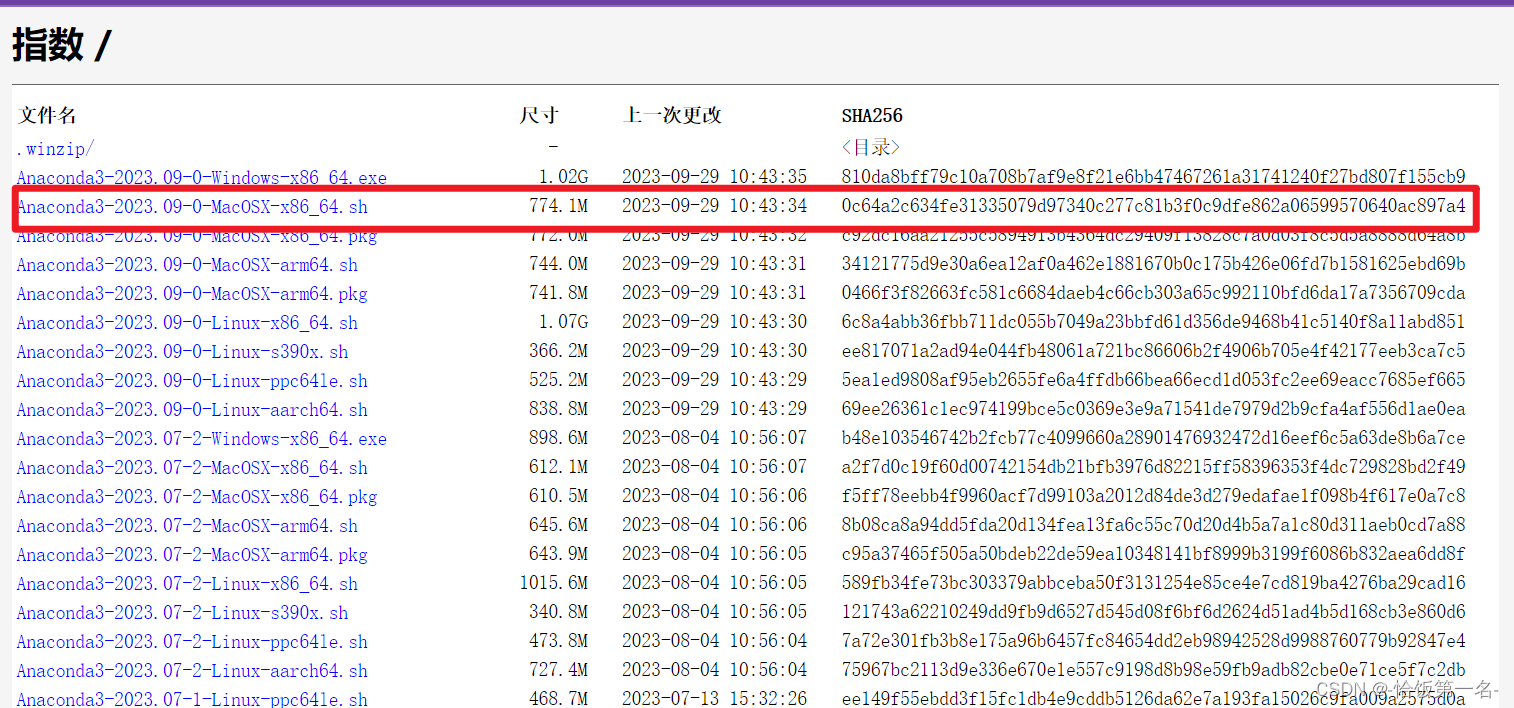Viewport: 1514px width, 708px height.
Task: Click the 文件名 column header
Action: 47,115
